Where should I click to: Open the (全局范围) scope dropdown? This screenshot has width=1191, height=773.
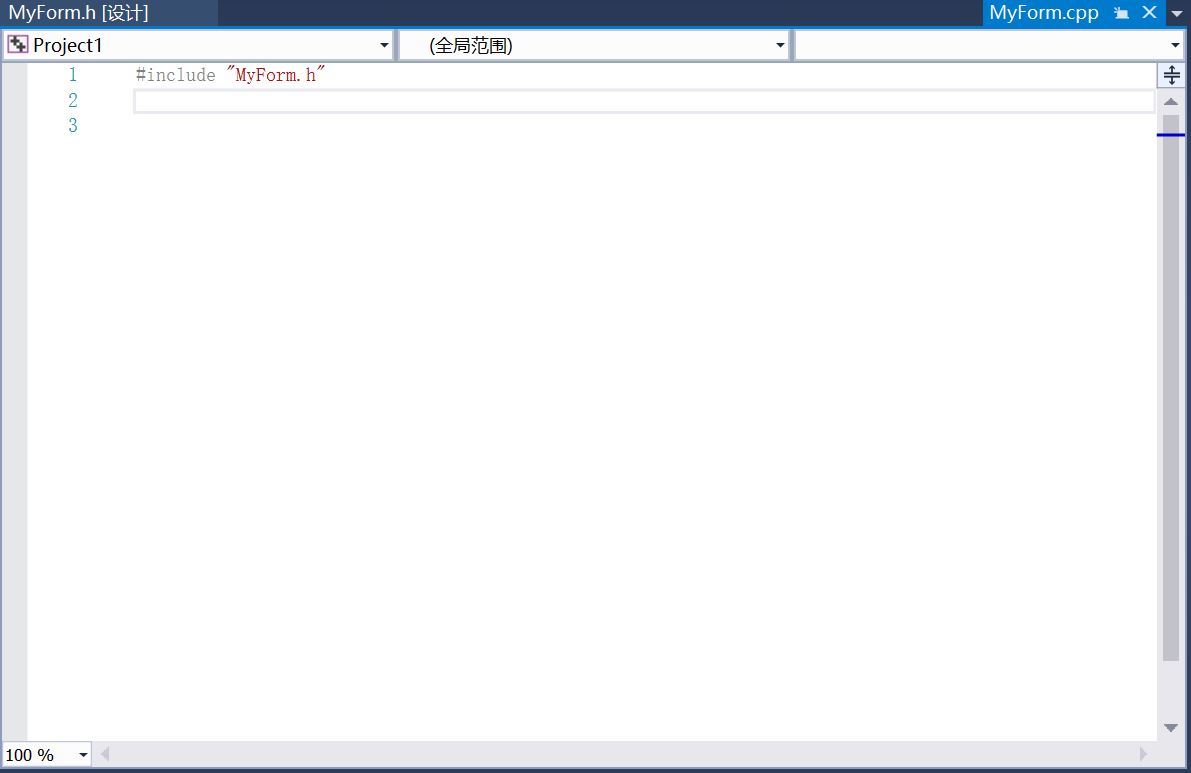pos(779,45)
